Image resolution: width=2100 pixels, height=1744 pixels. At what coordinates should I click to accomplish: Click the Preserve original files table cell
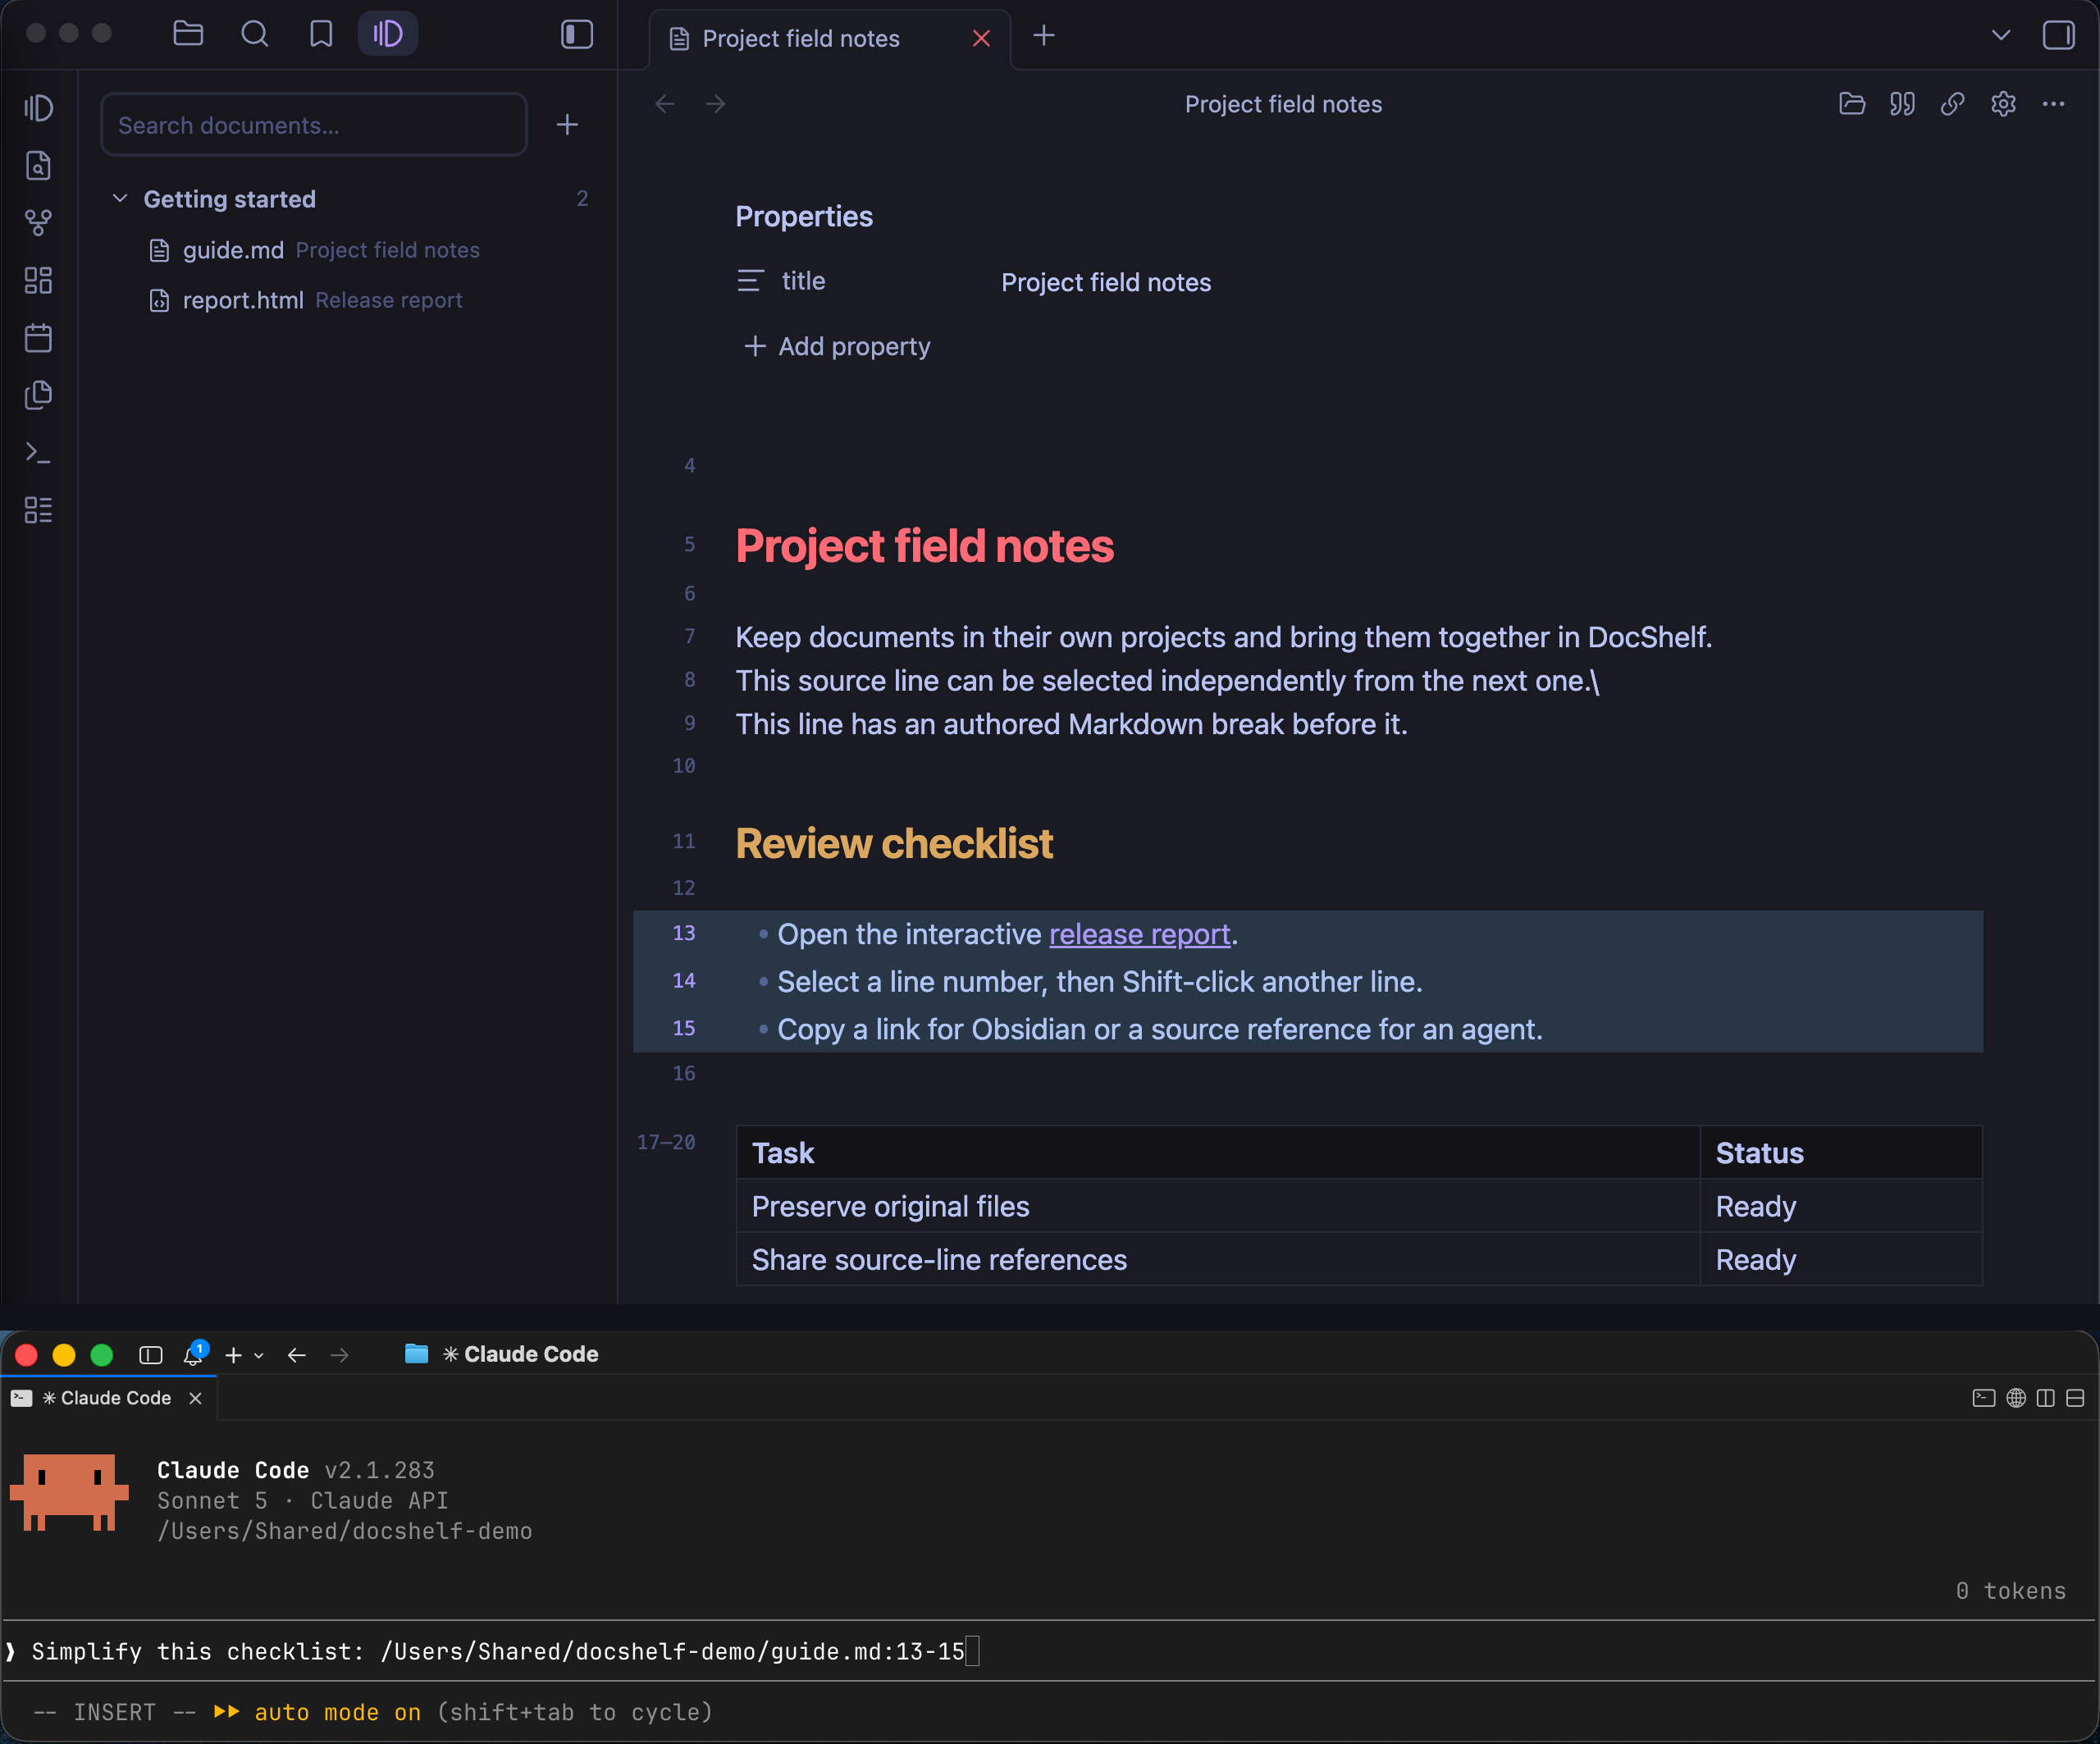click(1218, 1206)
